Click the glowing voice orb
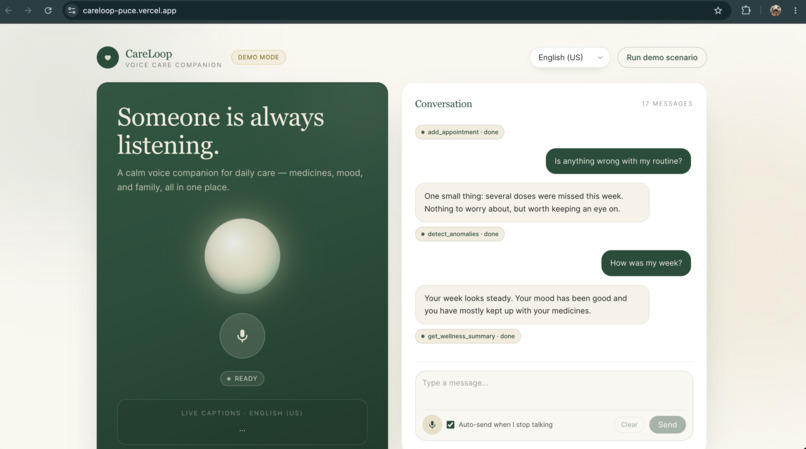Image resolution: width=806 pixels, height=449 pixels. (242, 256)
